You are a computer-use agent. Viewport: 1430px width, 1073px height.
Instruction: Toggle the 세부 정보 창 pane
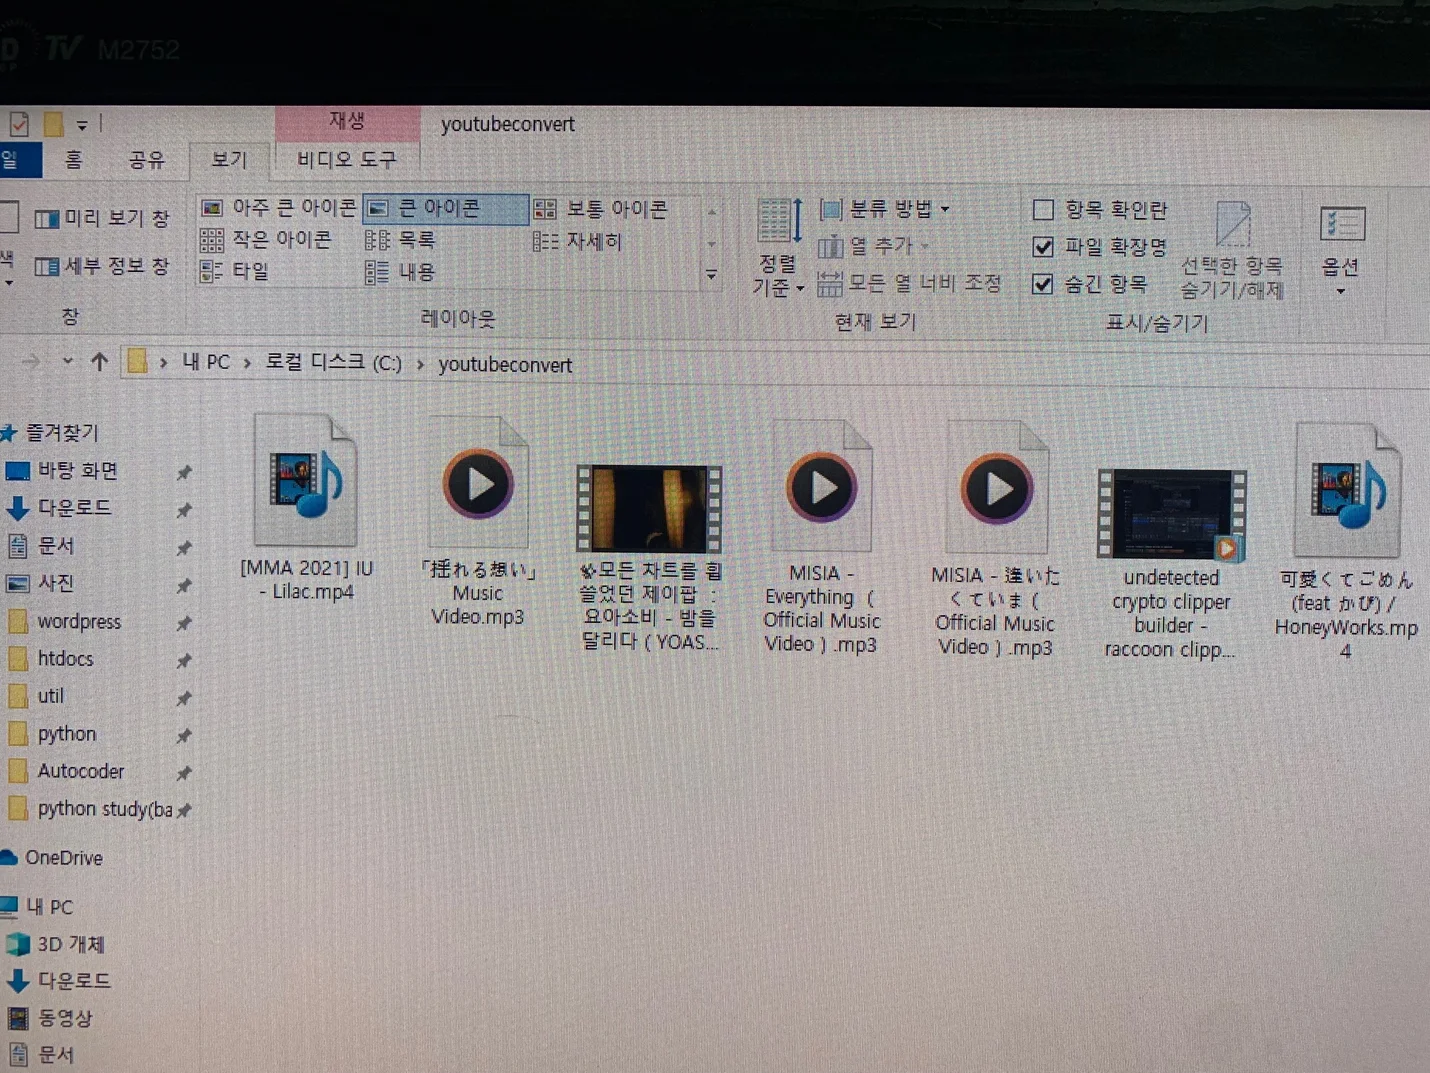(102, 266)
